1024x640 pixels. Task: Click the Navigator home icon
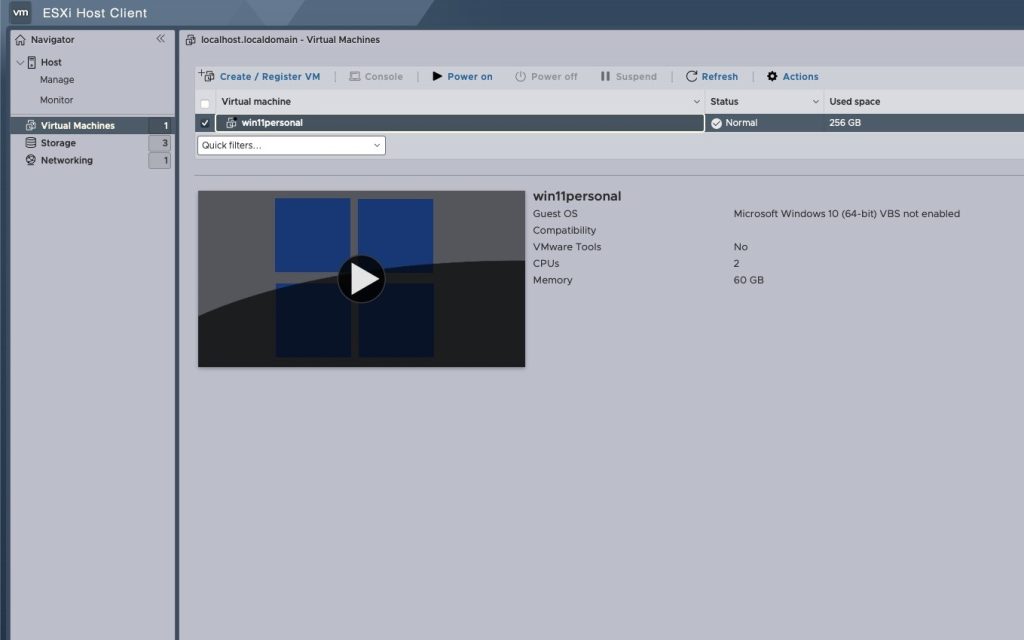20,40
